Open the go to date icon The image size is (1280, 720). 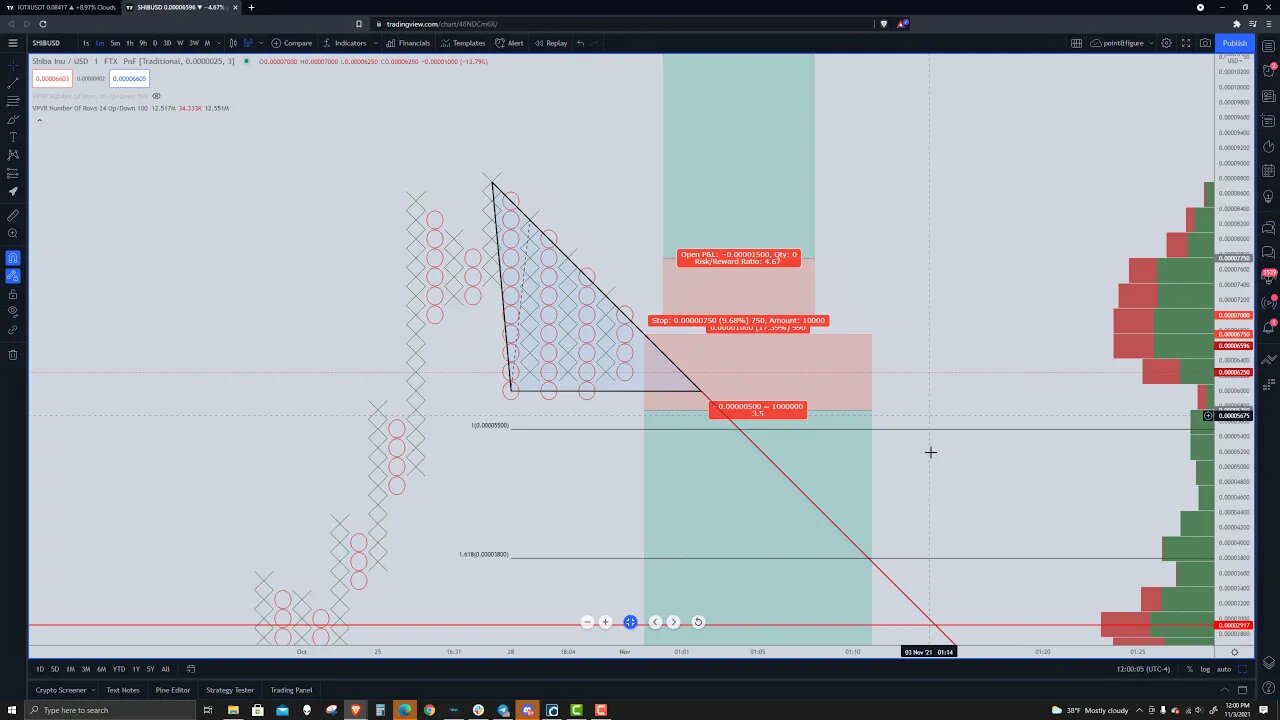(x=191, y=669)
